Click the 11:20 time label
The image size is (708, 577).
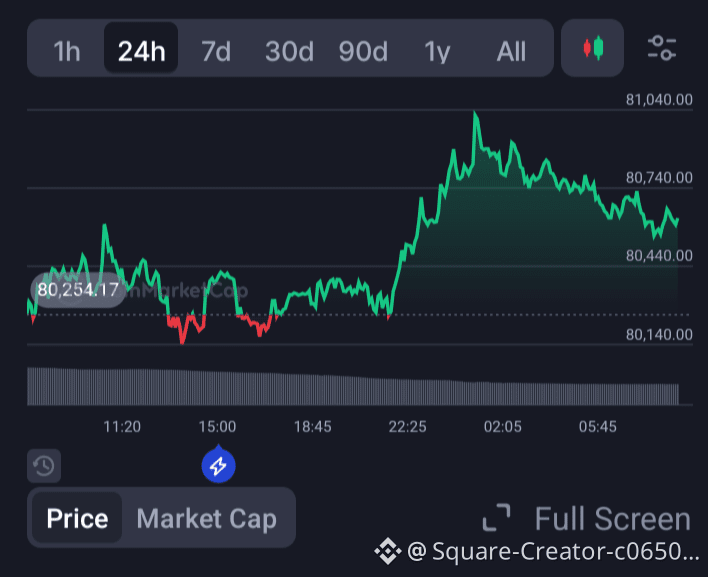coord(122,427)
